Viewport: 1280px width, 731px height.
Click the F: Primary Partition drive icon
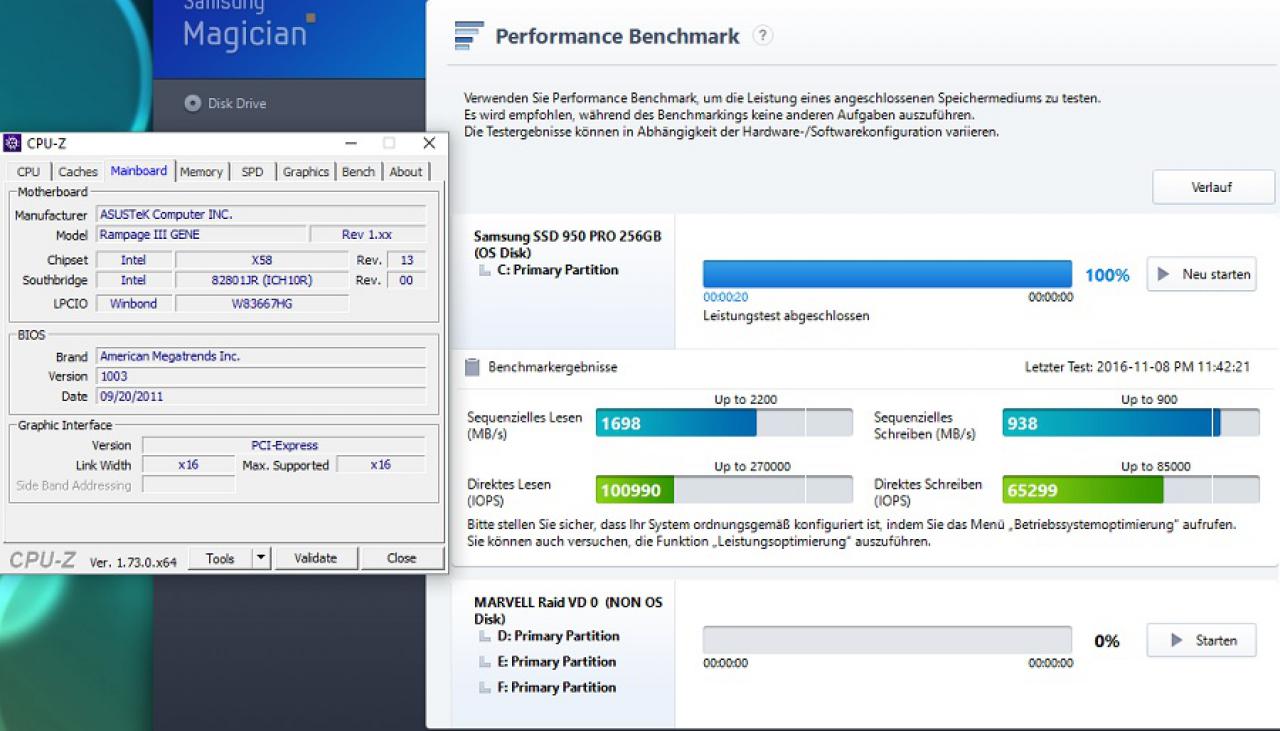coord(485,688)
